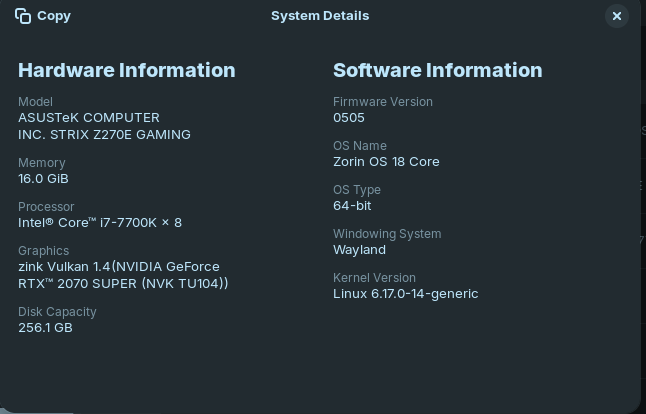Select the 16.0 GiB memory value
This screenshot has width=646, height=414.
pyautogui.click(x=43, y=179)
